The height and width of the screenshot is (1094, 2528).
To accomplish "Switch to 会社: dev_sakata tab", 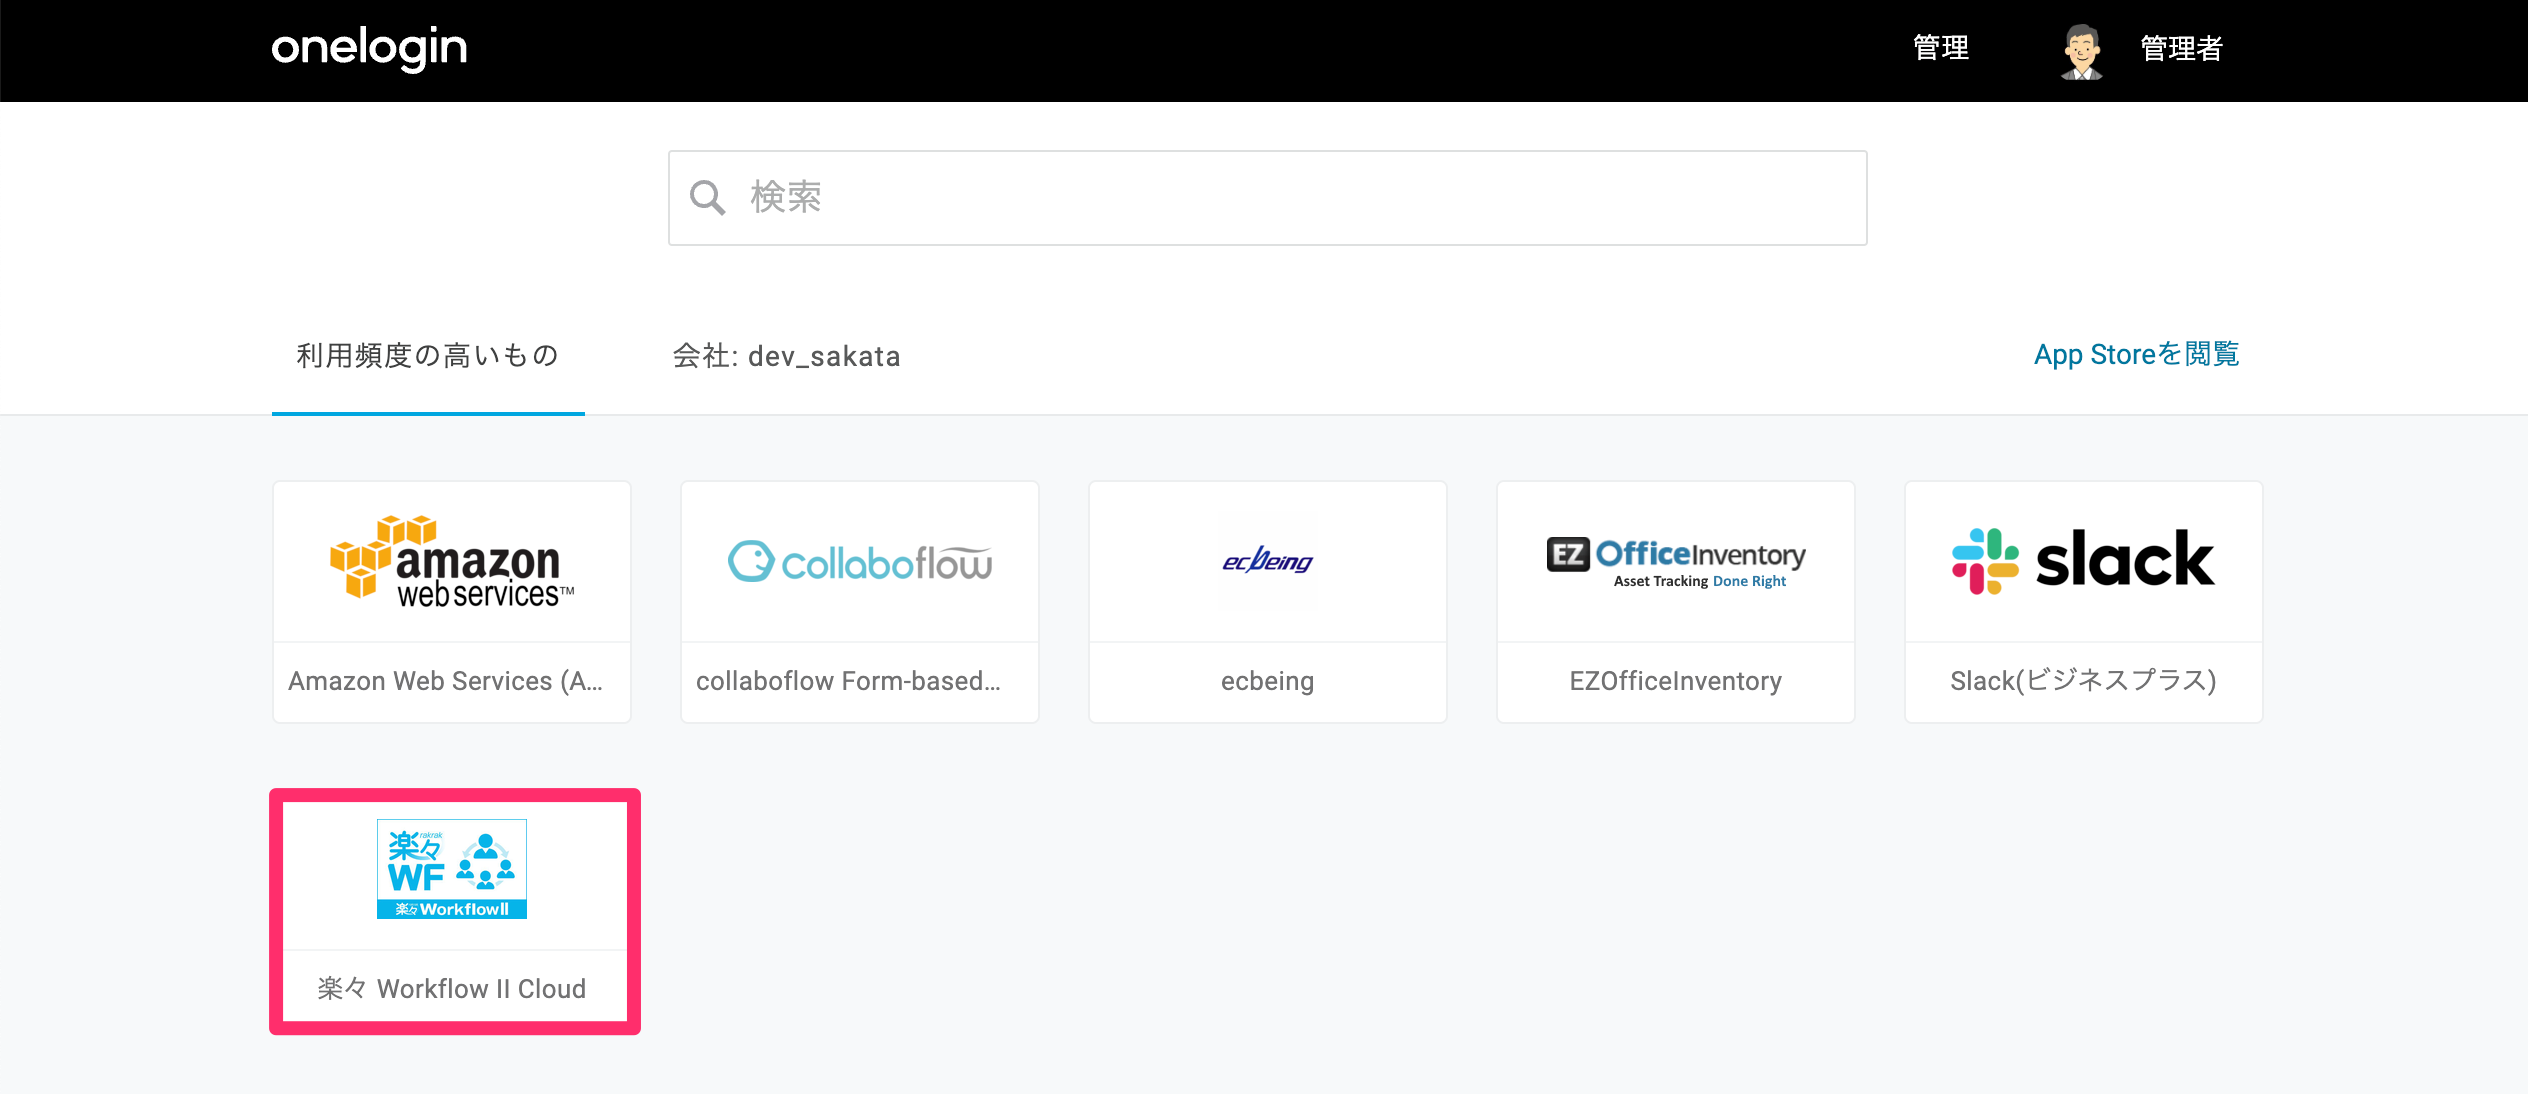I will click(786, 356).
